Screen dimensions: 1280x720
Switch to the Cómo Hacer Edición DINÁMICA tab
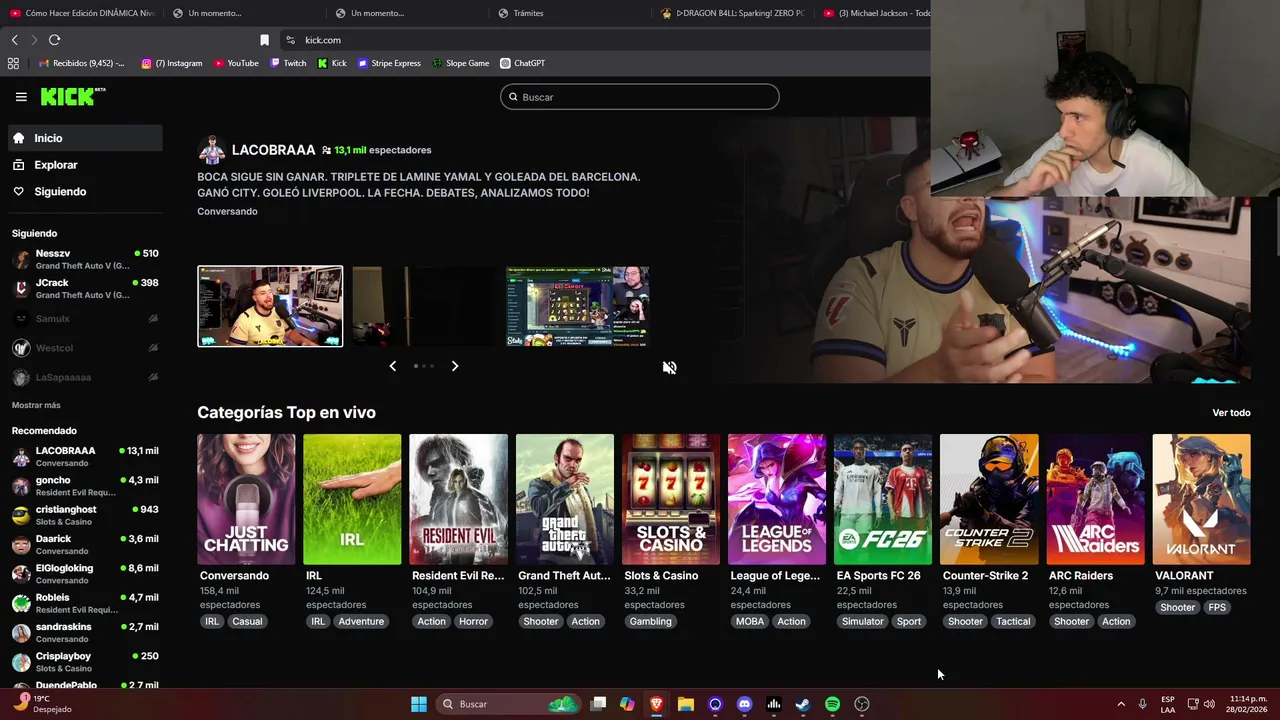pyautogui.click(x=82, y=13)
